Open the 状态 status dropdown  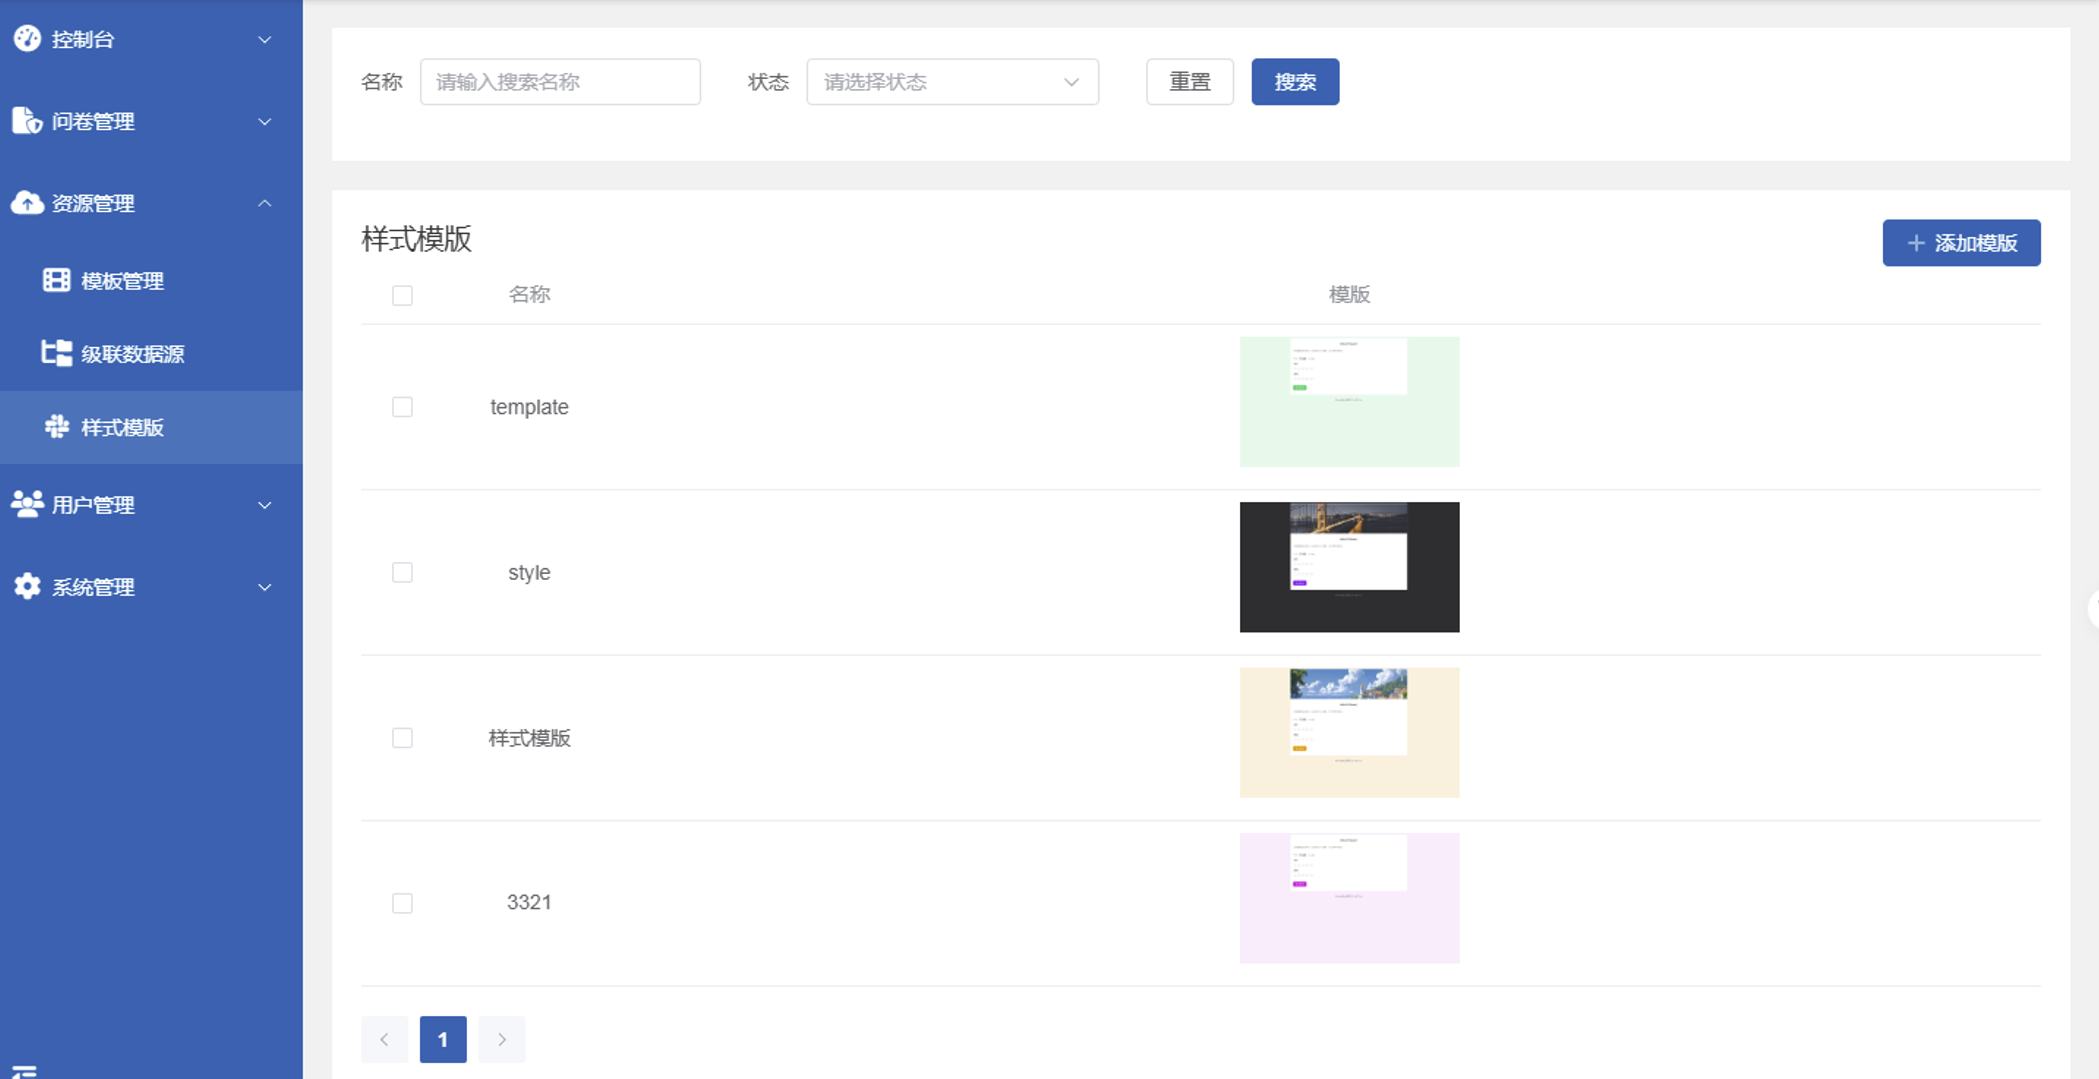coord(952,82)
